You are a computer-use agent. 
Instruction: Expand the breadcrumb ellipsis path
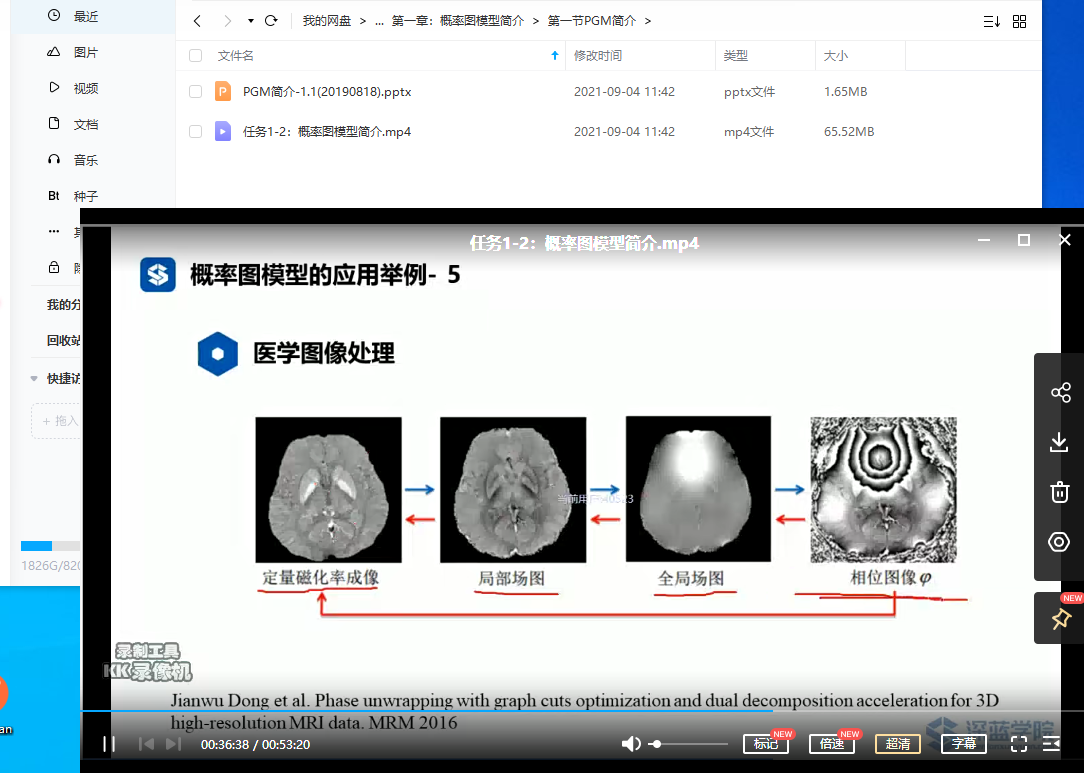379,21
